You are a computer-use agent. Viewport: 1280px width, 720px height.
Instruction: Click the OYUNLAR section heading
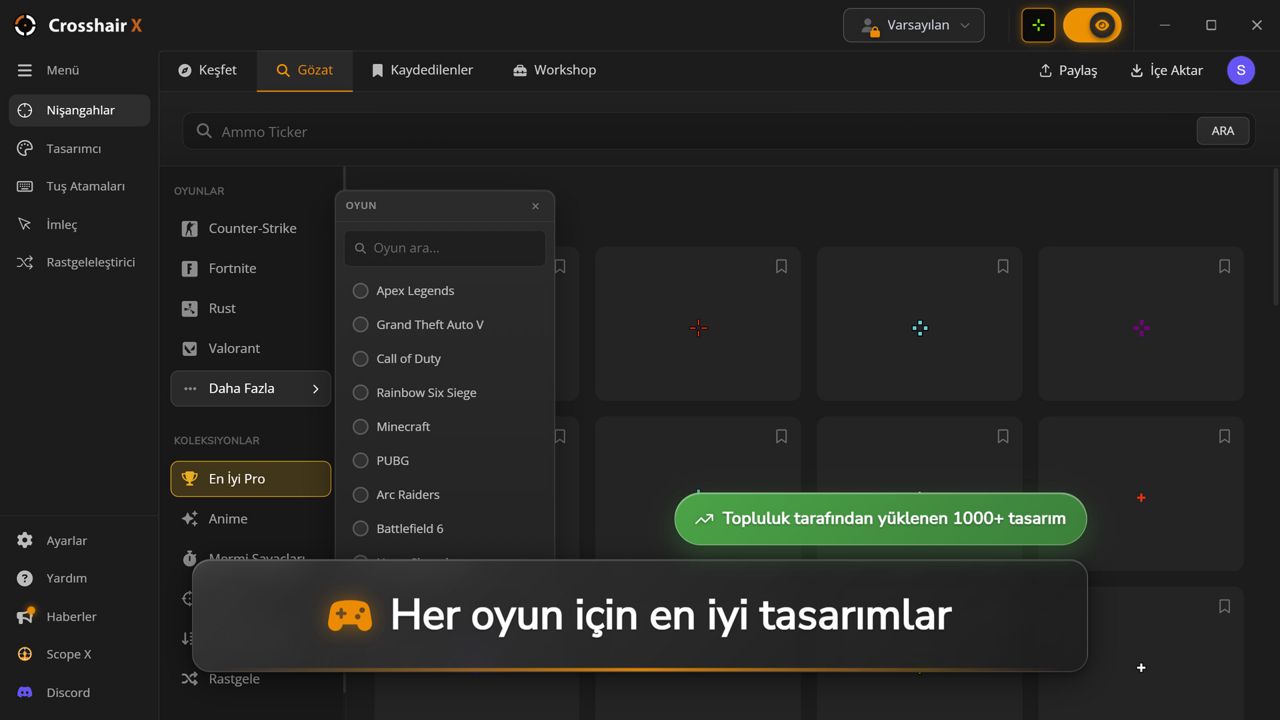coord(199,191)
